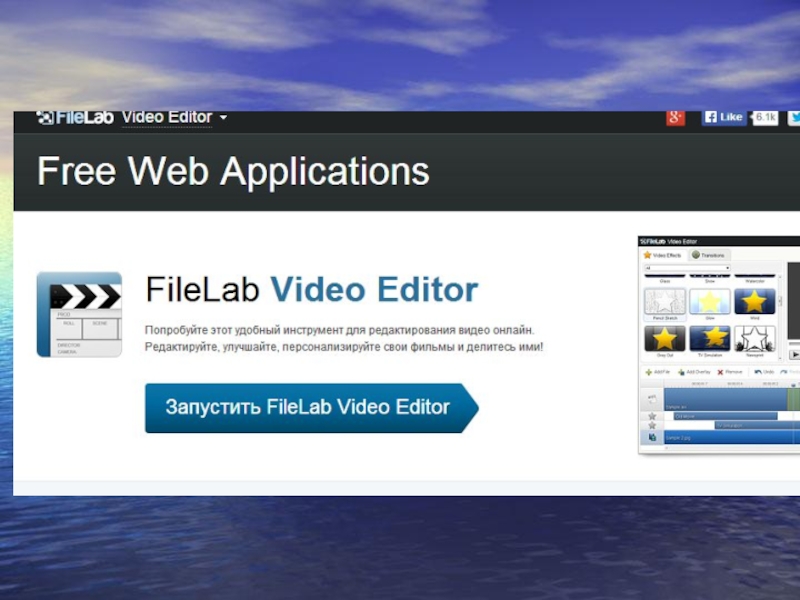800x600 pixels.
Task: Pick the Newsprint effect thumbnail
Action: tap(755, 339)
